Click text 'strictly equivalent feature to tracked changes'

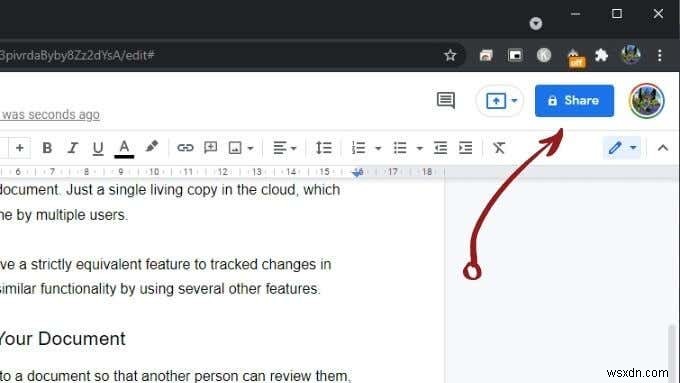tap(173, 265)
